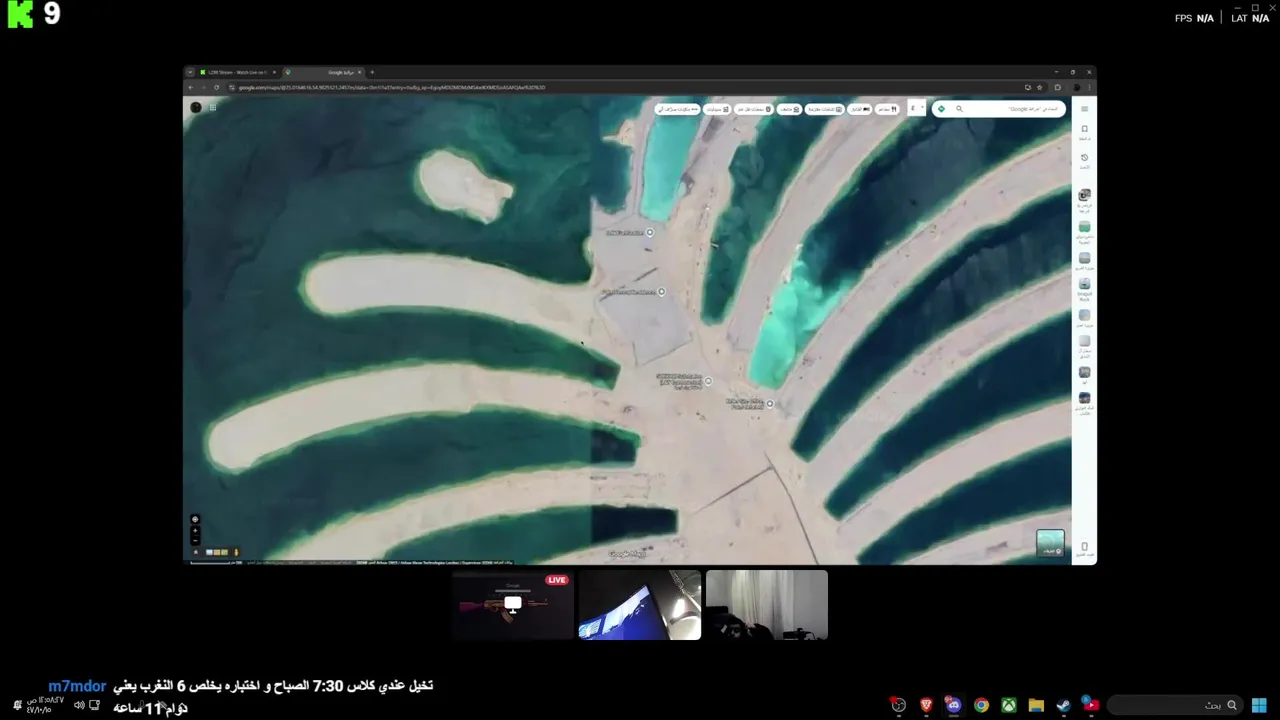1280x720 pixels.
Task: Click the m7mdor username in chat overlay
Action: click(x=77, y=686)
